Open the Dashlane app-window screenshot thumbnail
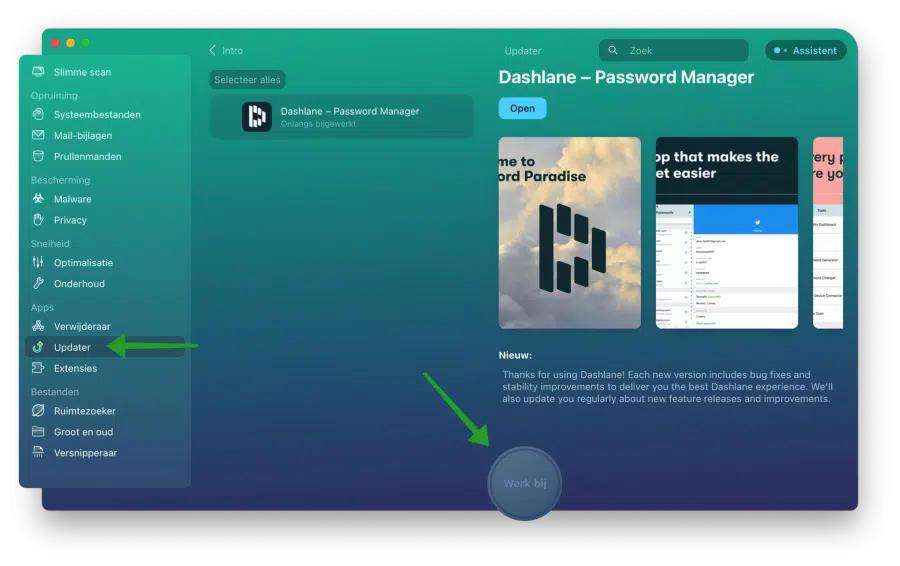The width and height of the screenshot is (900, 566). coord(727,232)
